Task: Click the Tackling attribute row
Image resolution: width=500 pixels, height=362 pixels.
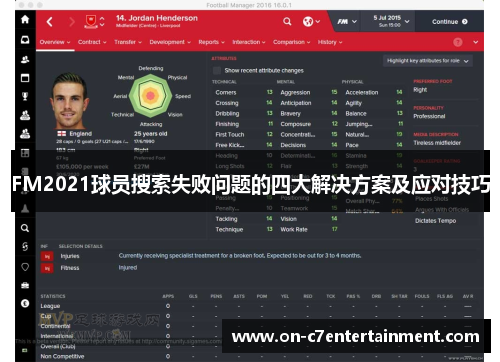Action: click(244, 219)
